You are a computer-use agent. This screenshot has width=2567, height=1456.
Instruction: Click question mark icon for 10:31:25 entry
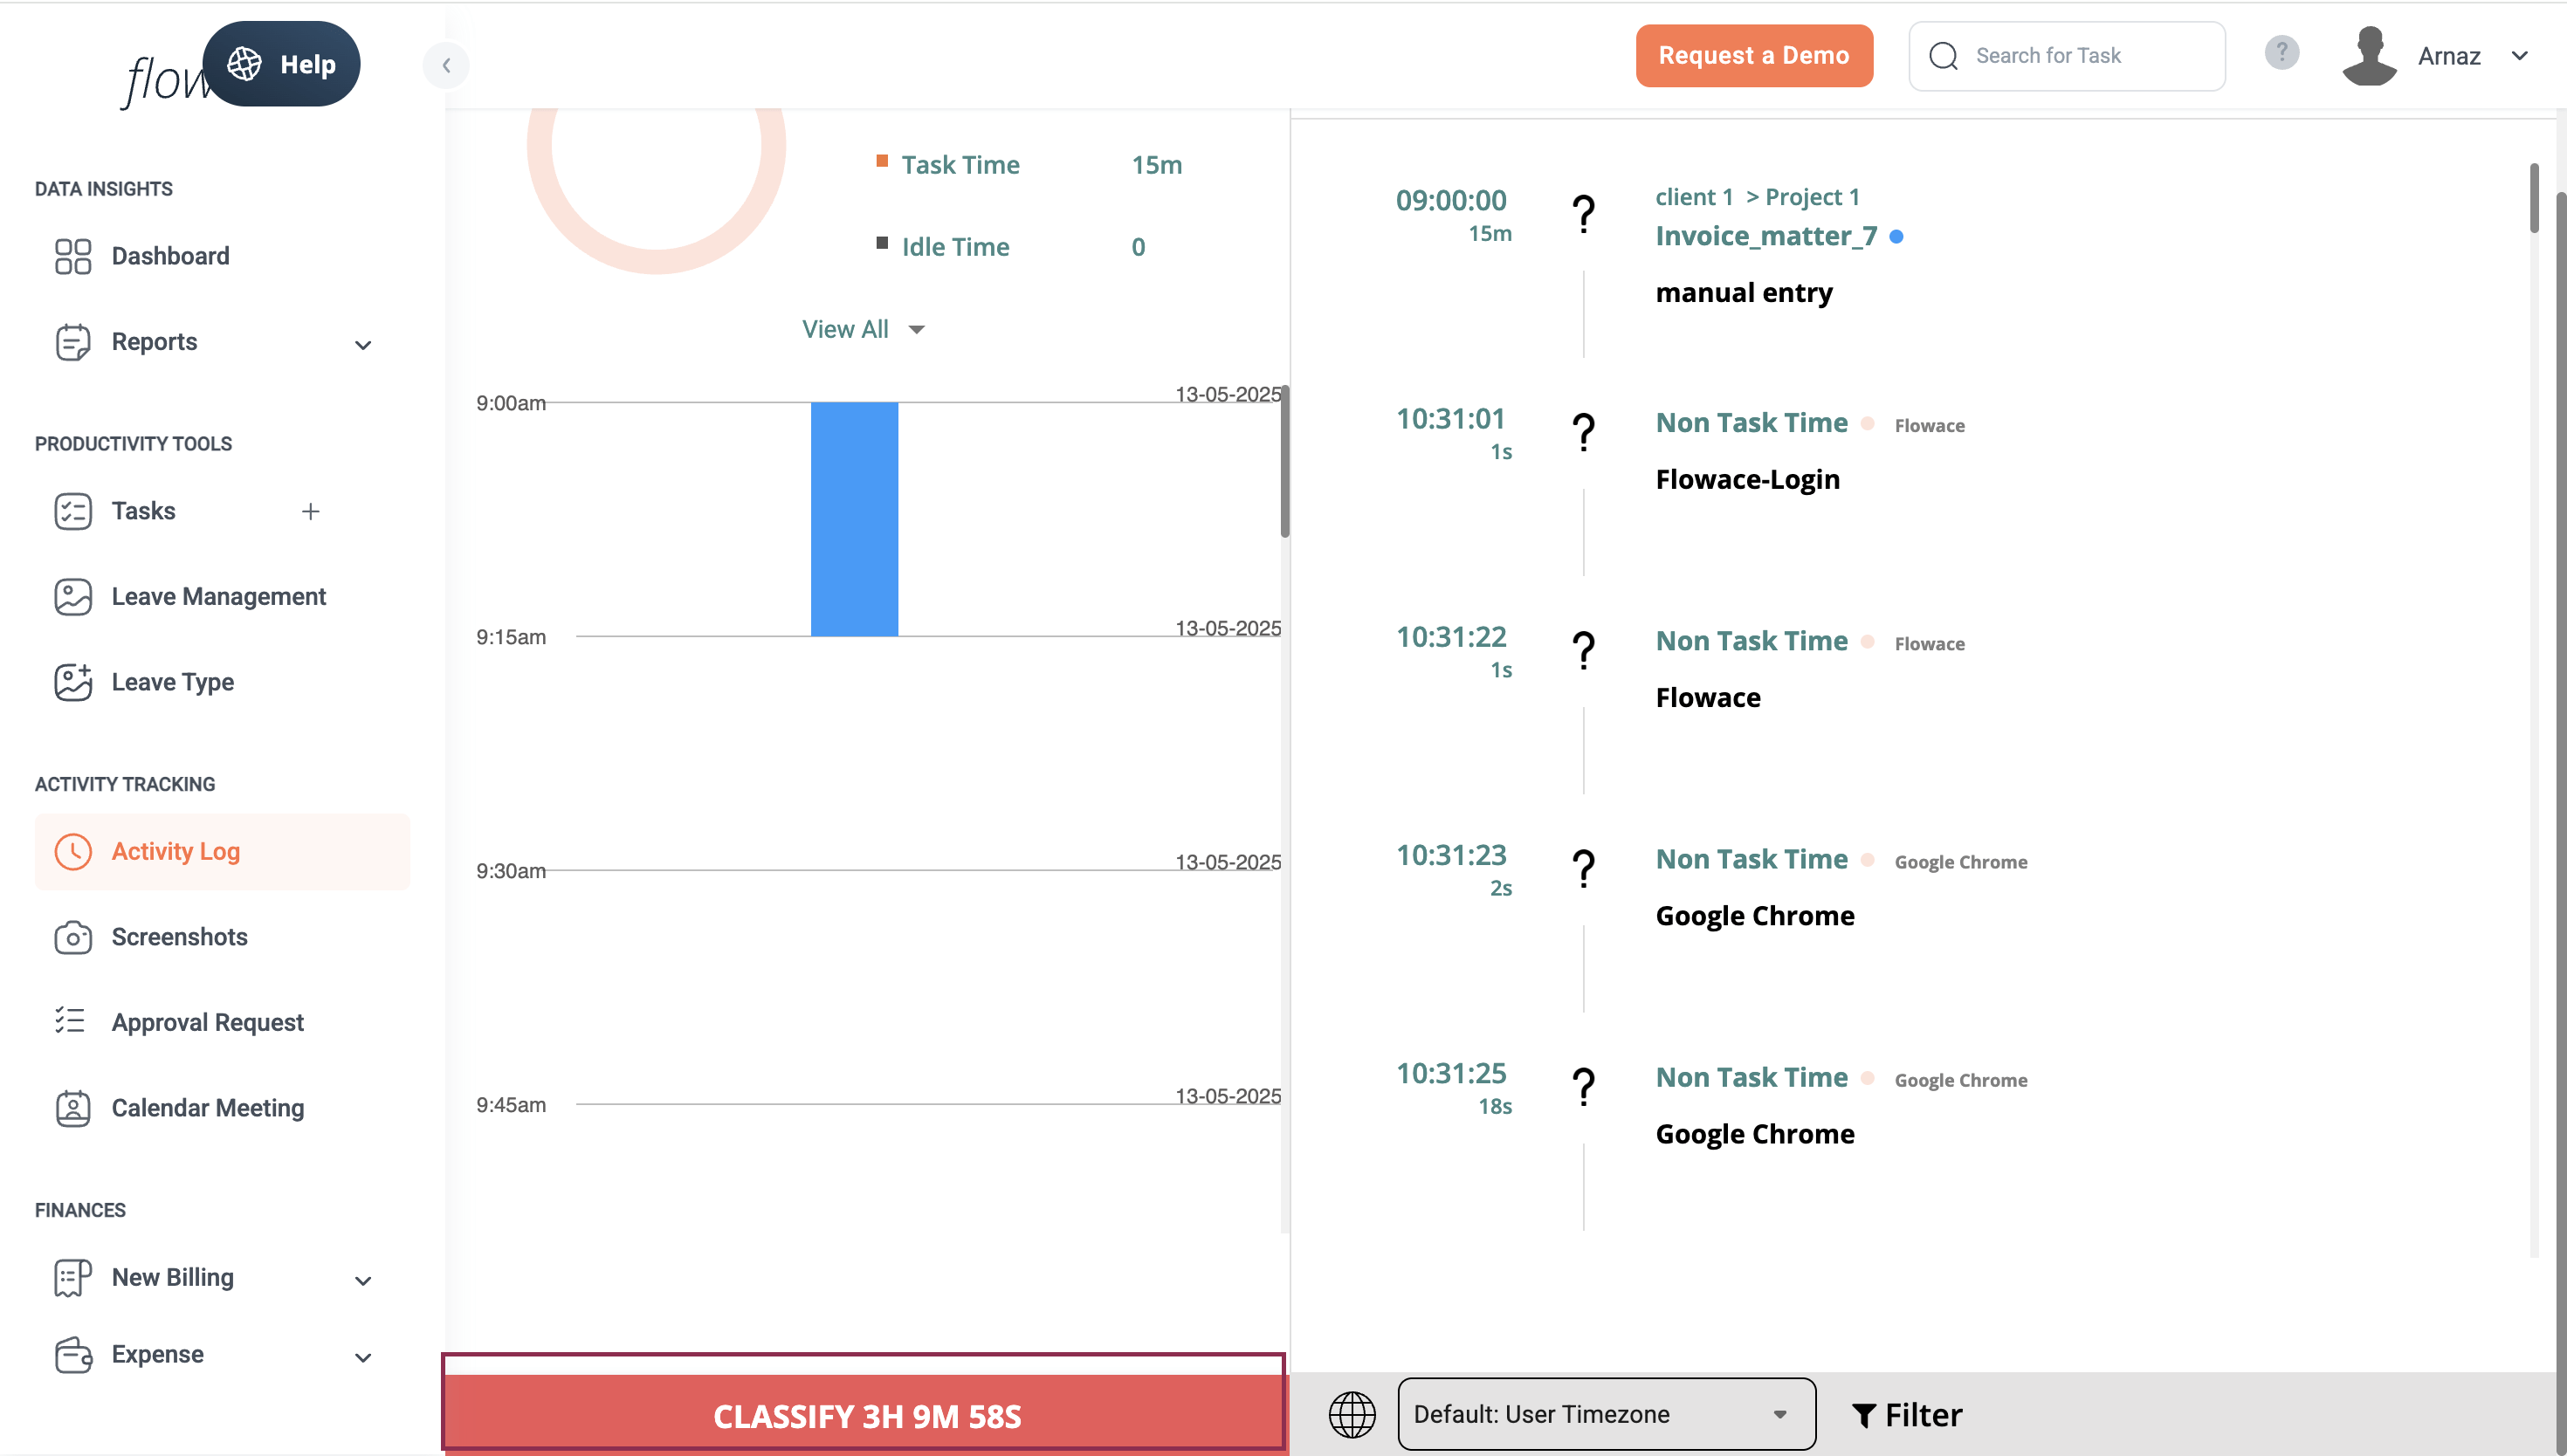1583,1085
